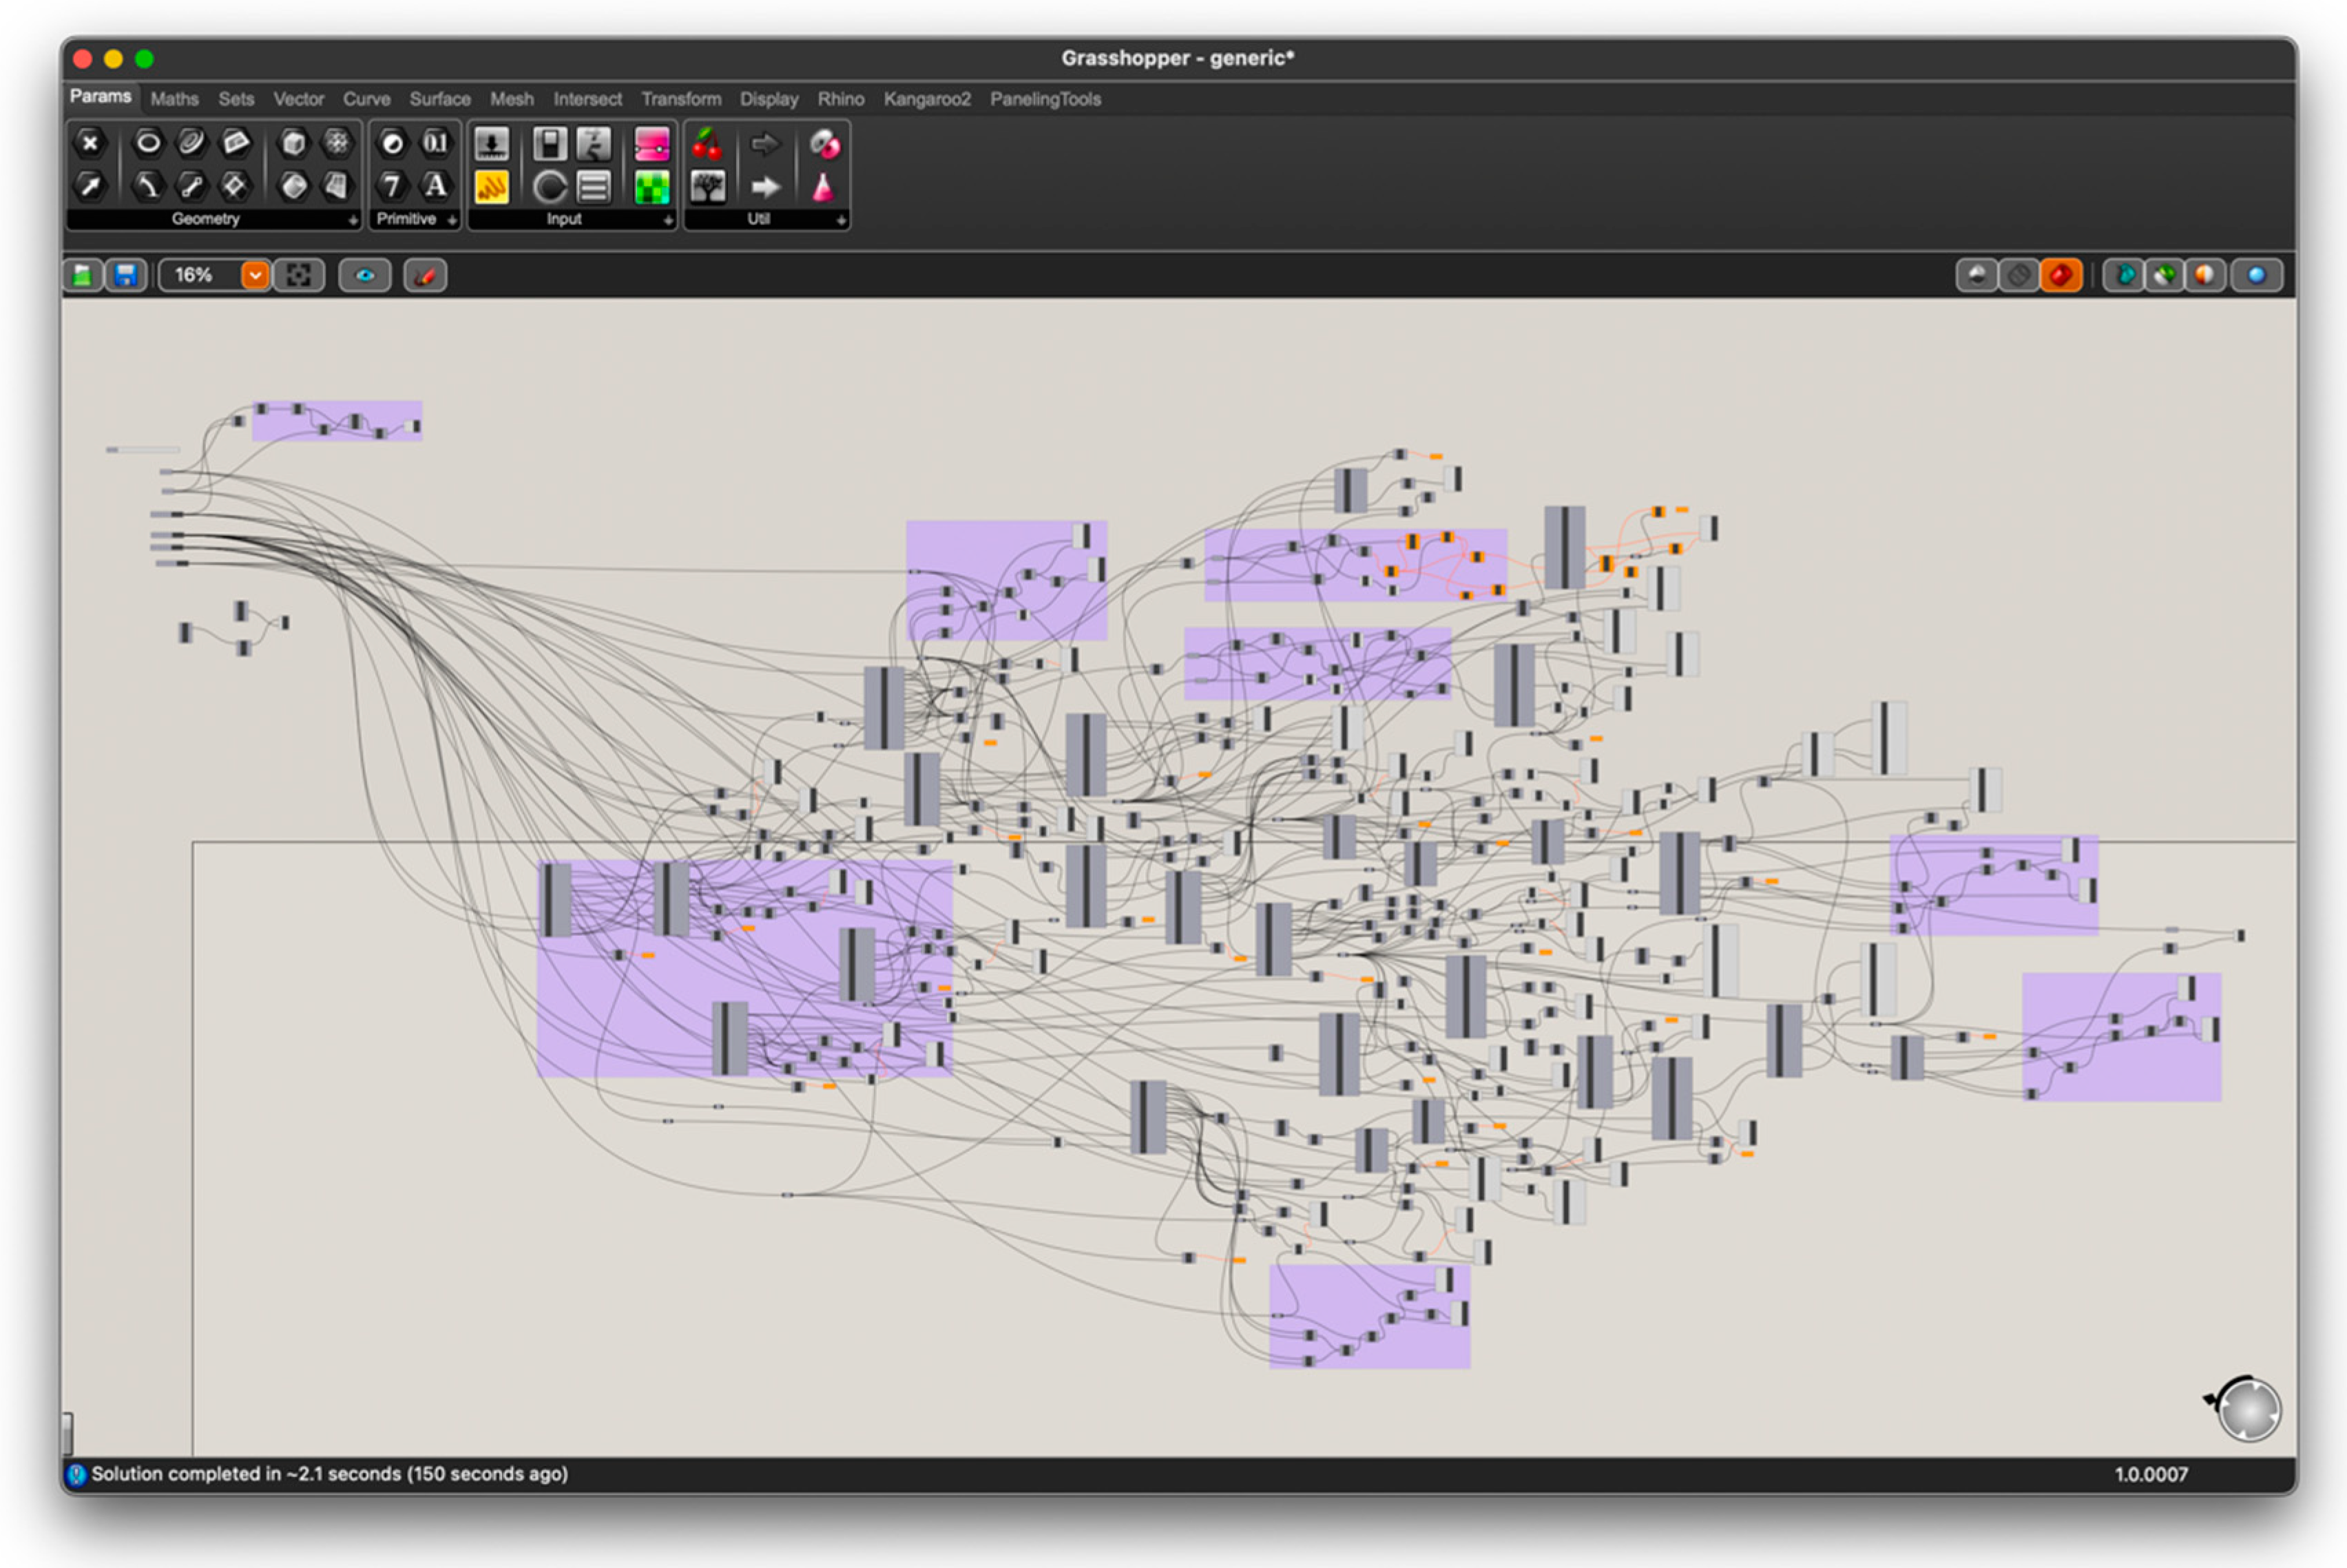Click the blue sphere preview quality button
The image size is (2347, 1568).
coord(2256,275)
